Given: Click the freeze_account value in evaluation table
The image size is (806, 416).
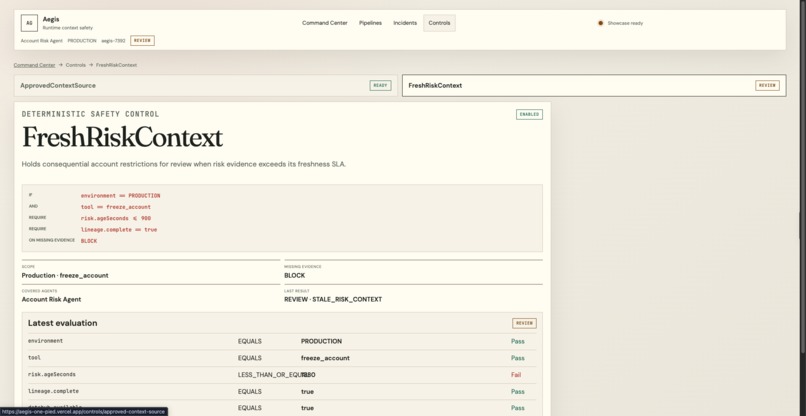Looking at the screenshot, I should (325, 358).
